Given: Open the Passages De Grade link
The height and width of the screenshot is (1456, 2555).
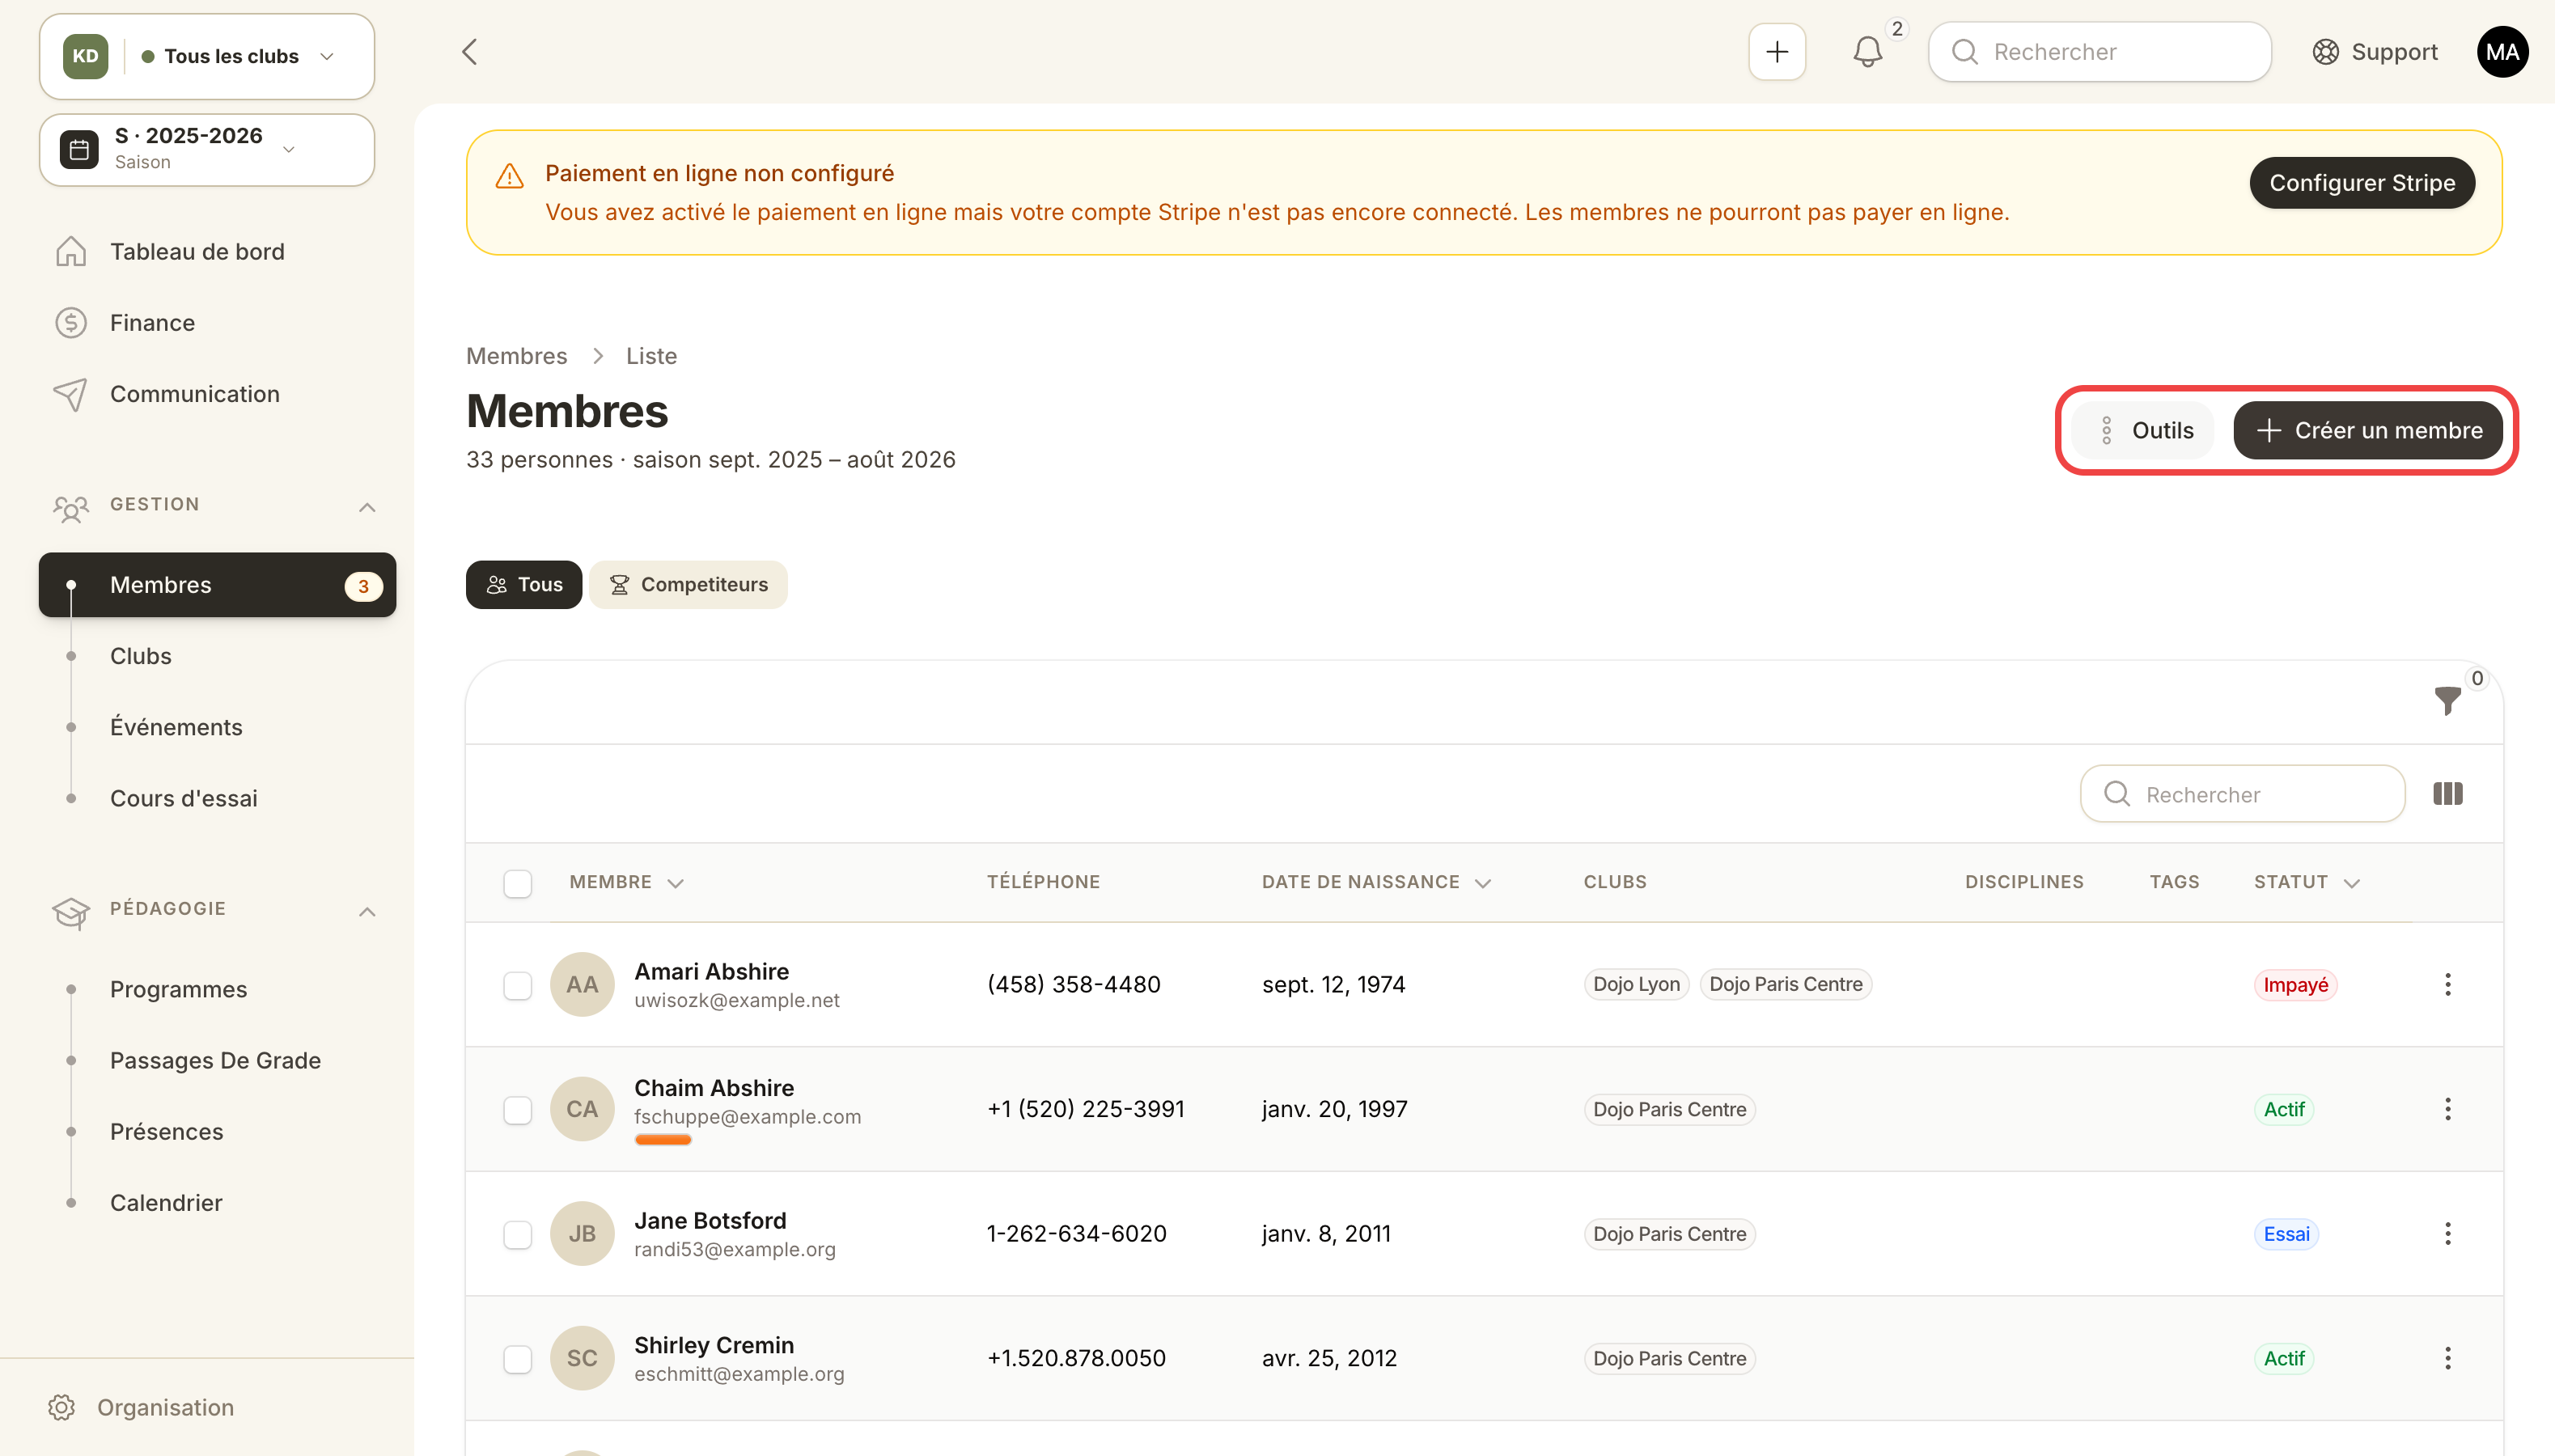Looking at the screenshot, I should coord(215,1060).
